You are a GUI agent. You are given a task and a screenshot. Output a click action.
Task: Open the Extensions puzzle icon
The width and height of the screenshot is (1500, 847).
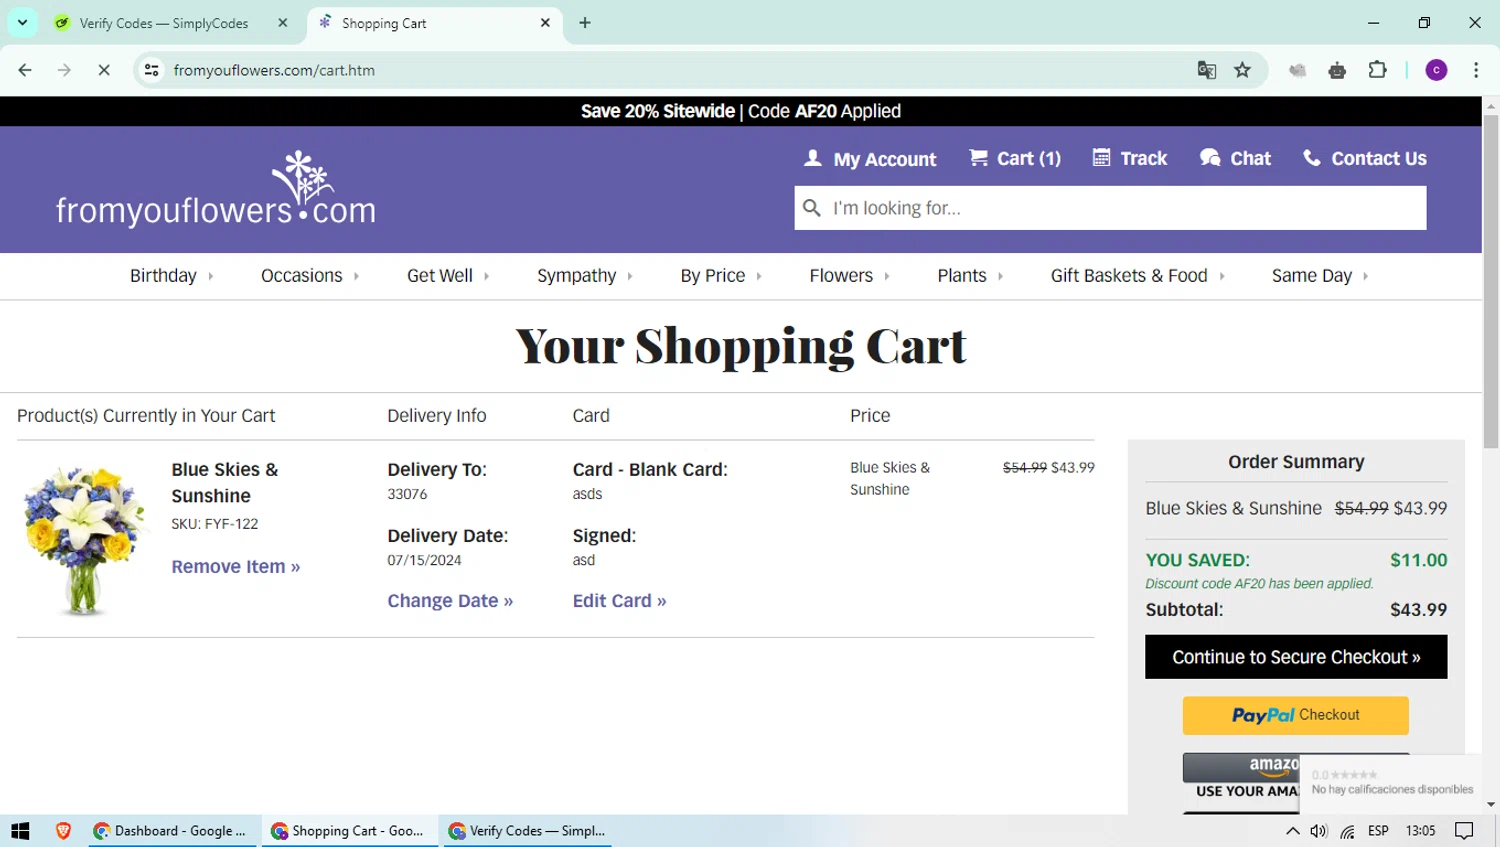(x=1377, y=70)
